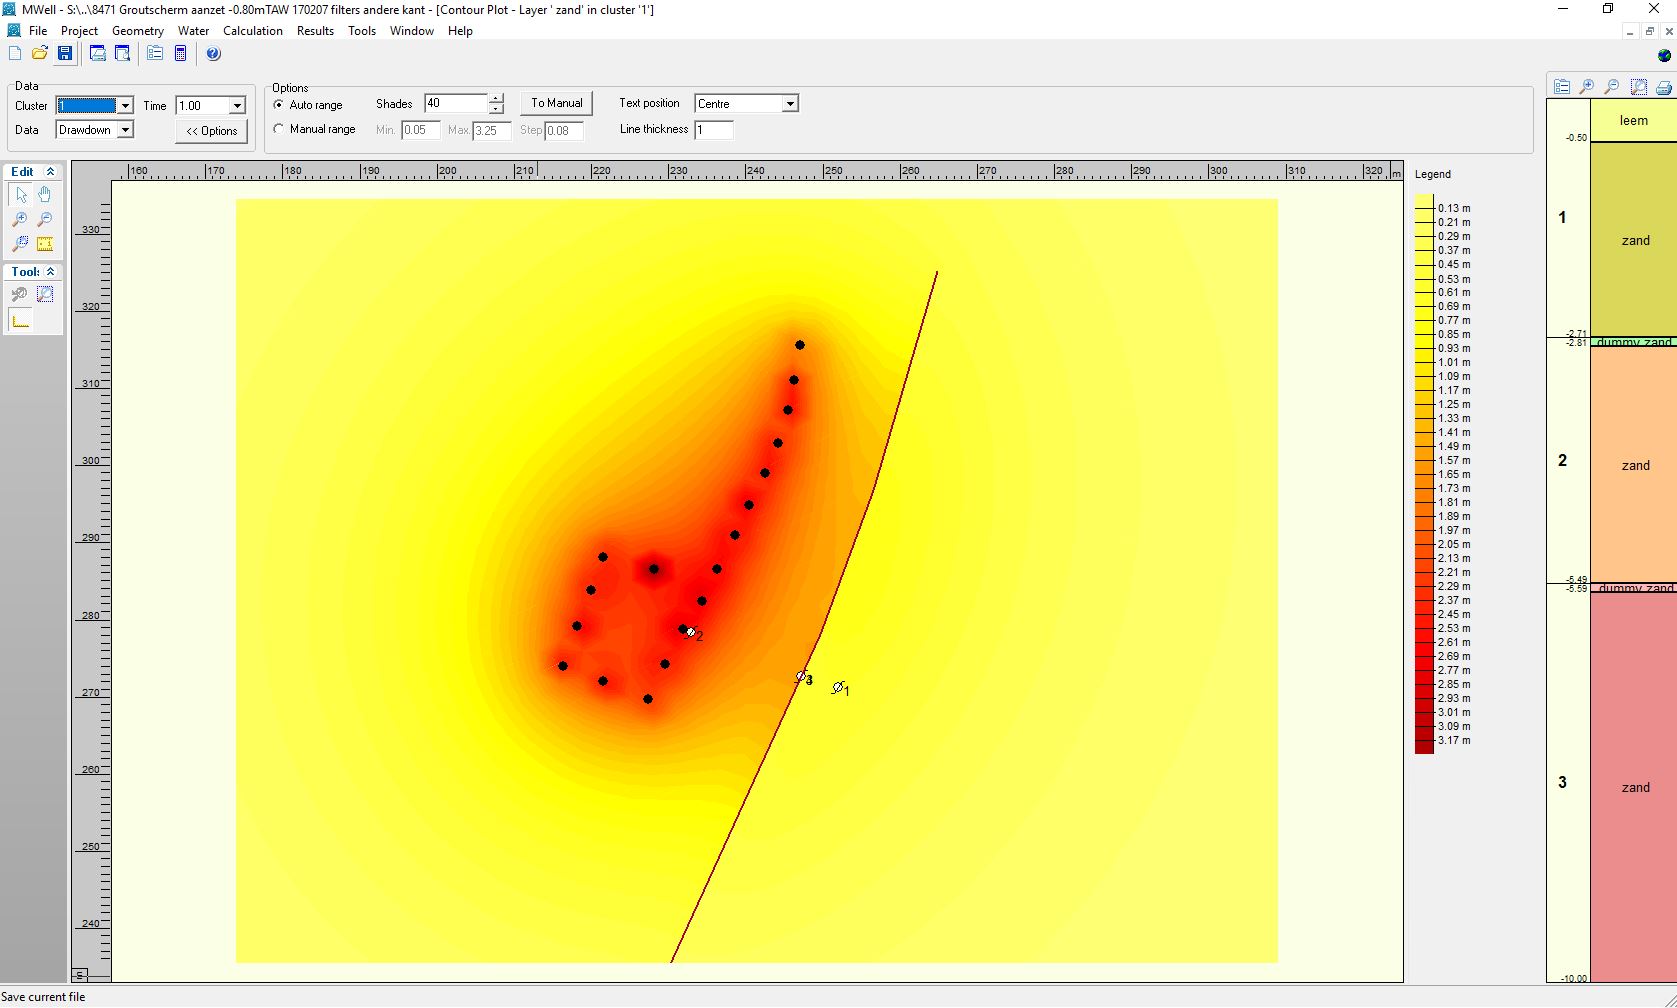Open a project with the folder icon

coord(40,54)
